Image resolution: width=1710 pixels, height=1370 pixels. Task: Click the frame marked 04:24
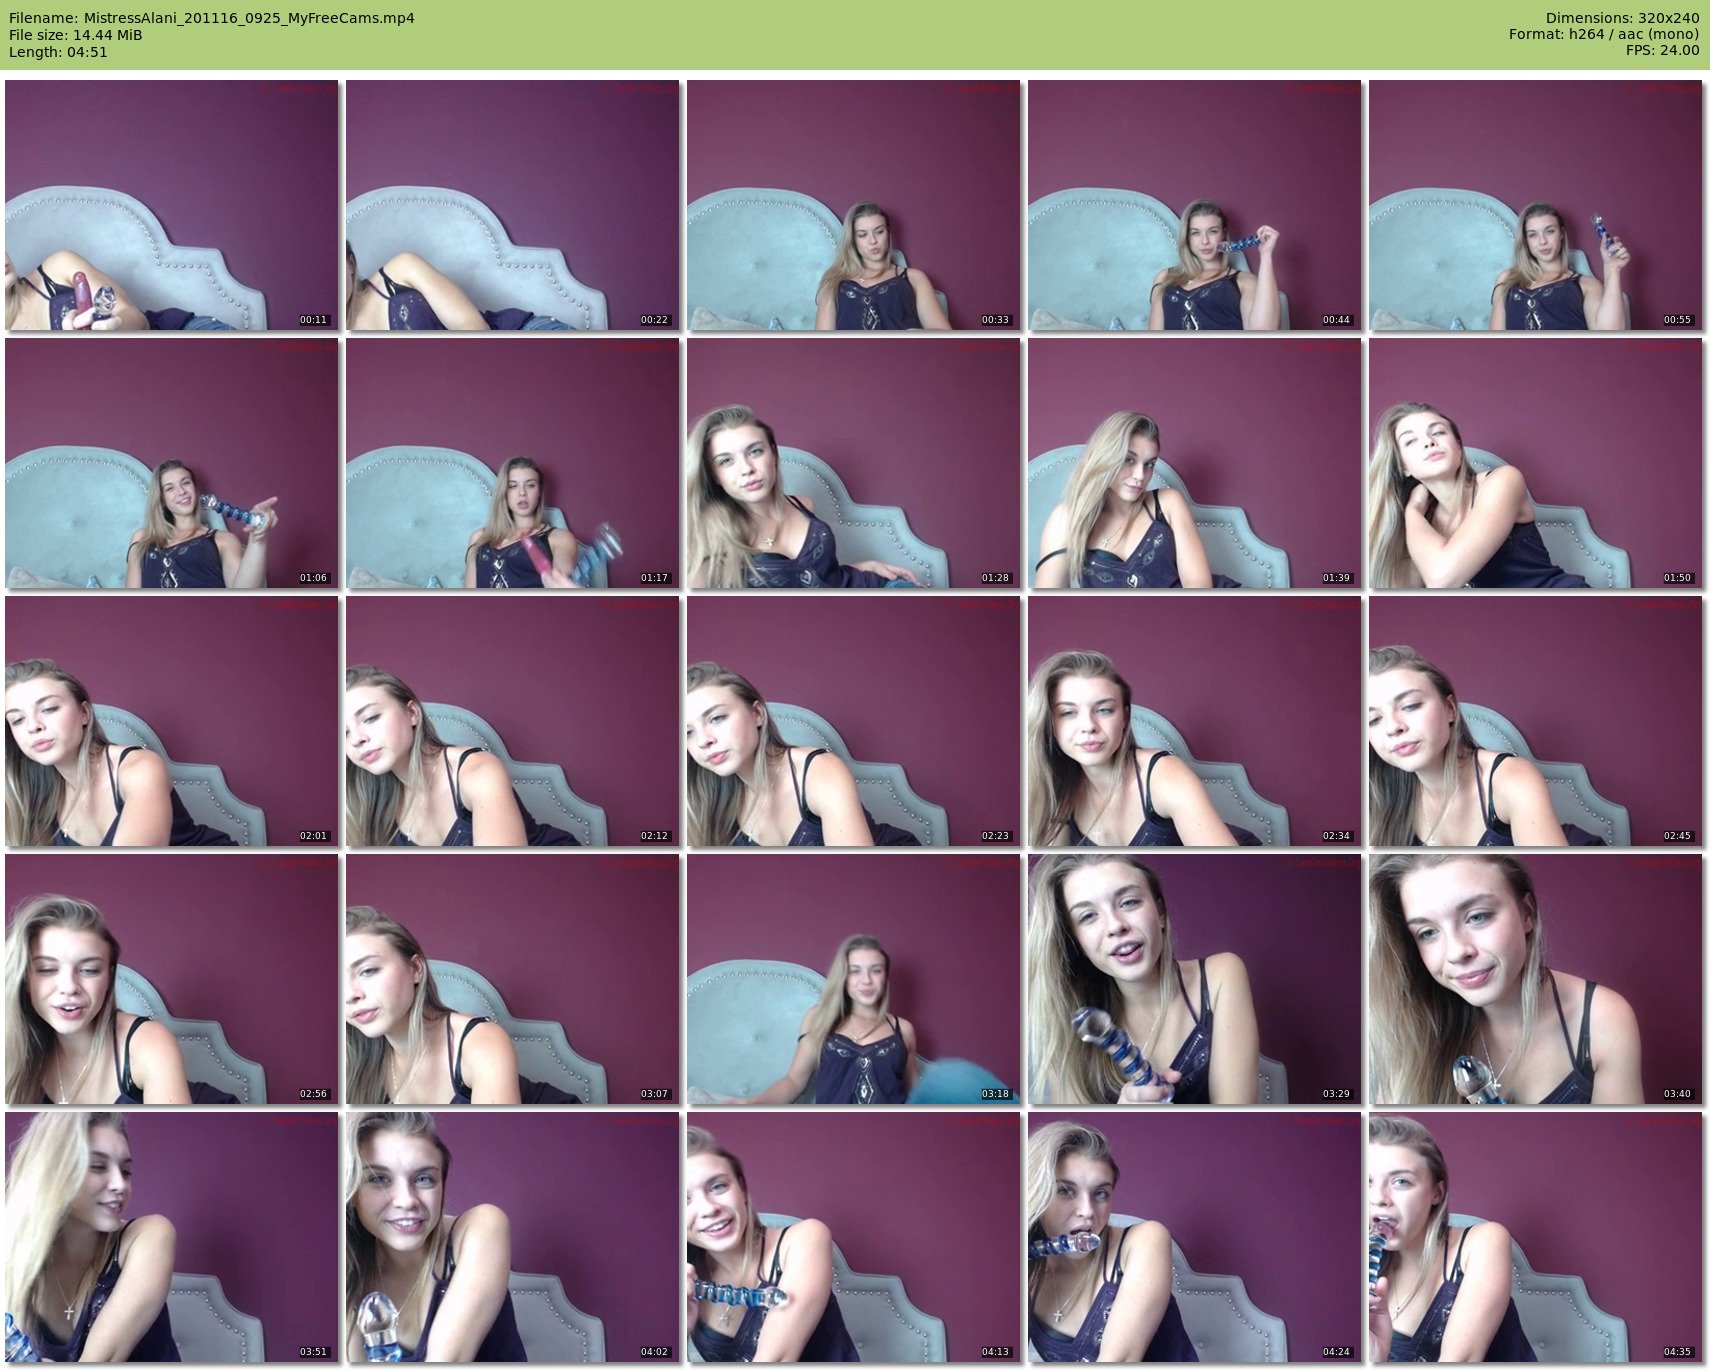pyautogui.click(x=1195, y=1237)
